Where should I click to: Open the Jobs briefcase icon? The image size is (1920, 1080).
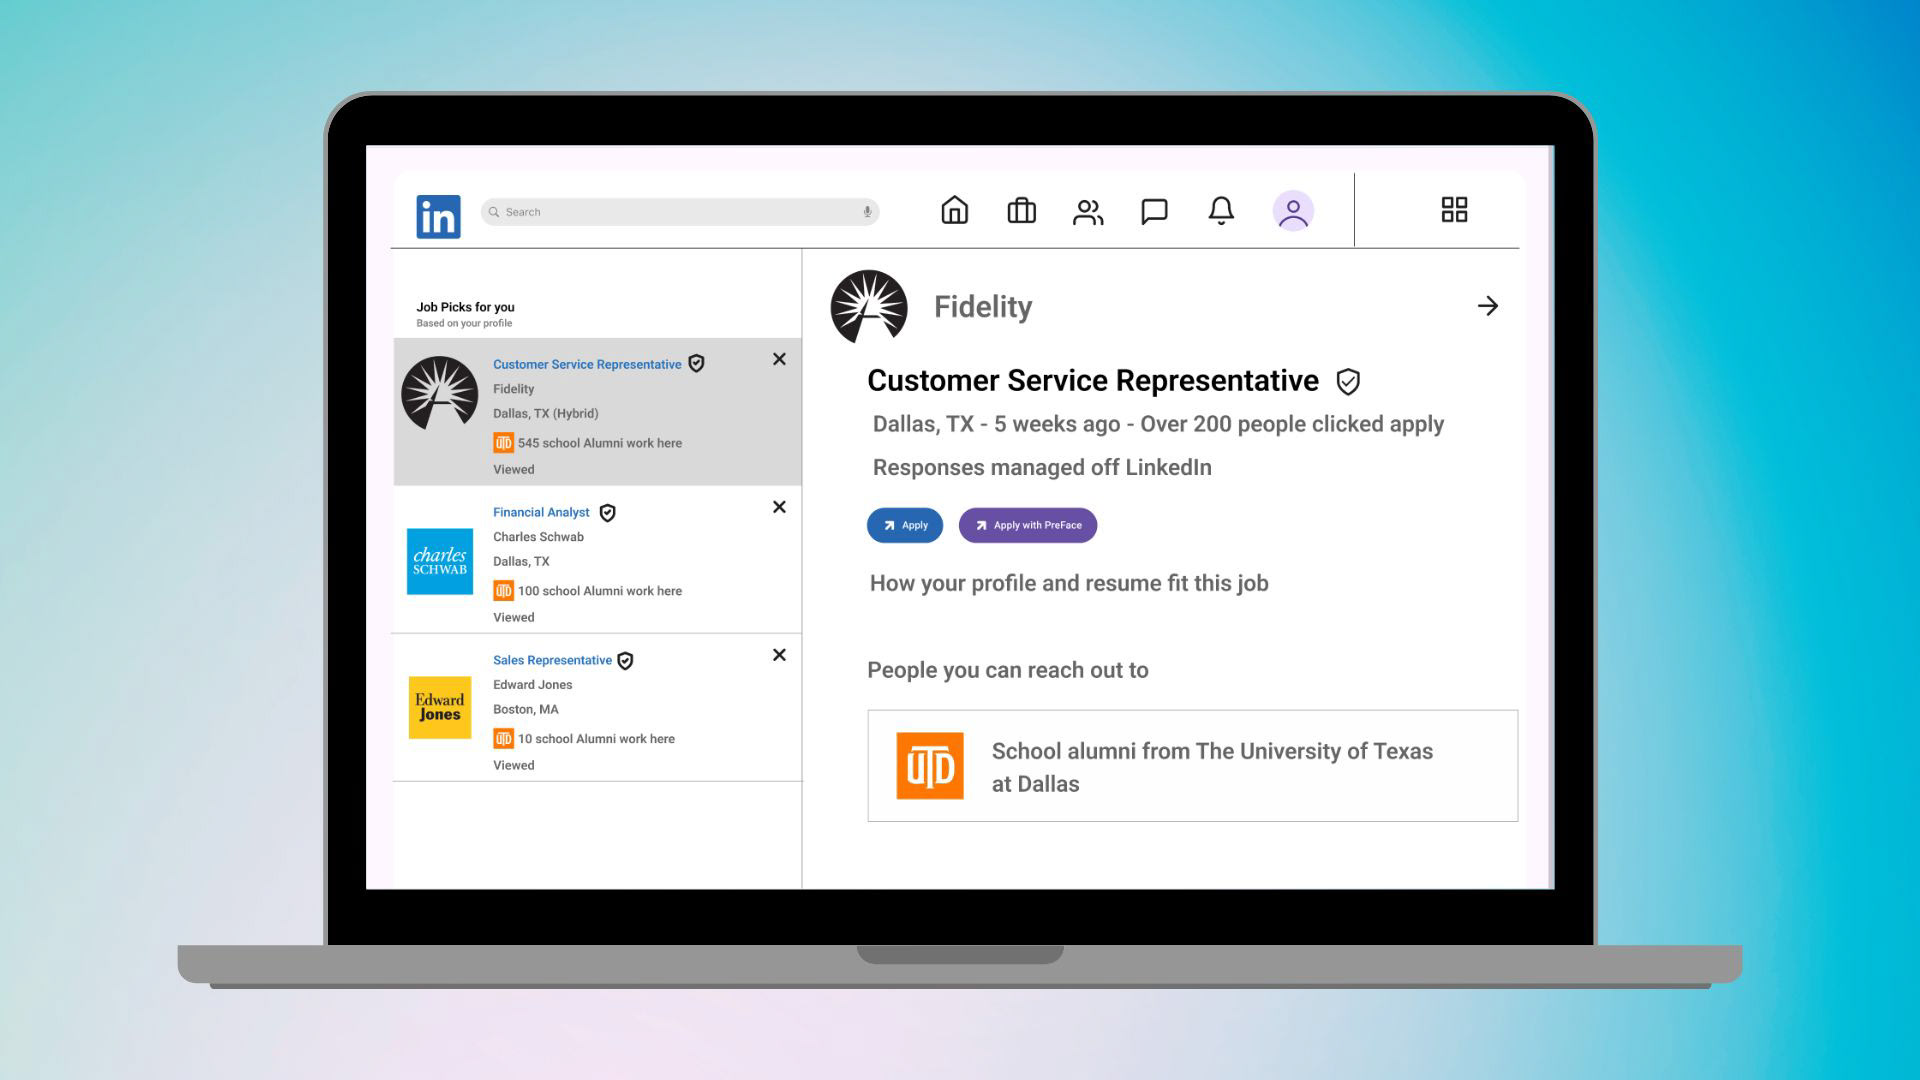click(1021, 211)
